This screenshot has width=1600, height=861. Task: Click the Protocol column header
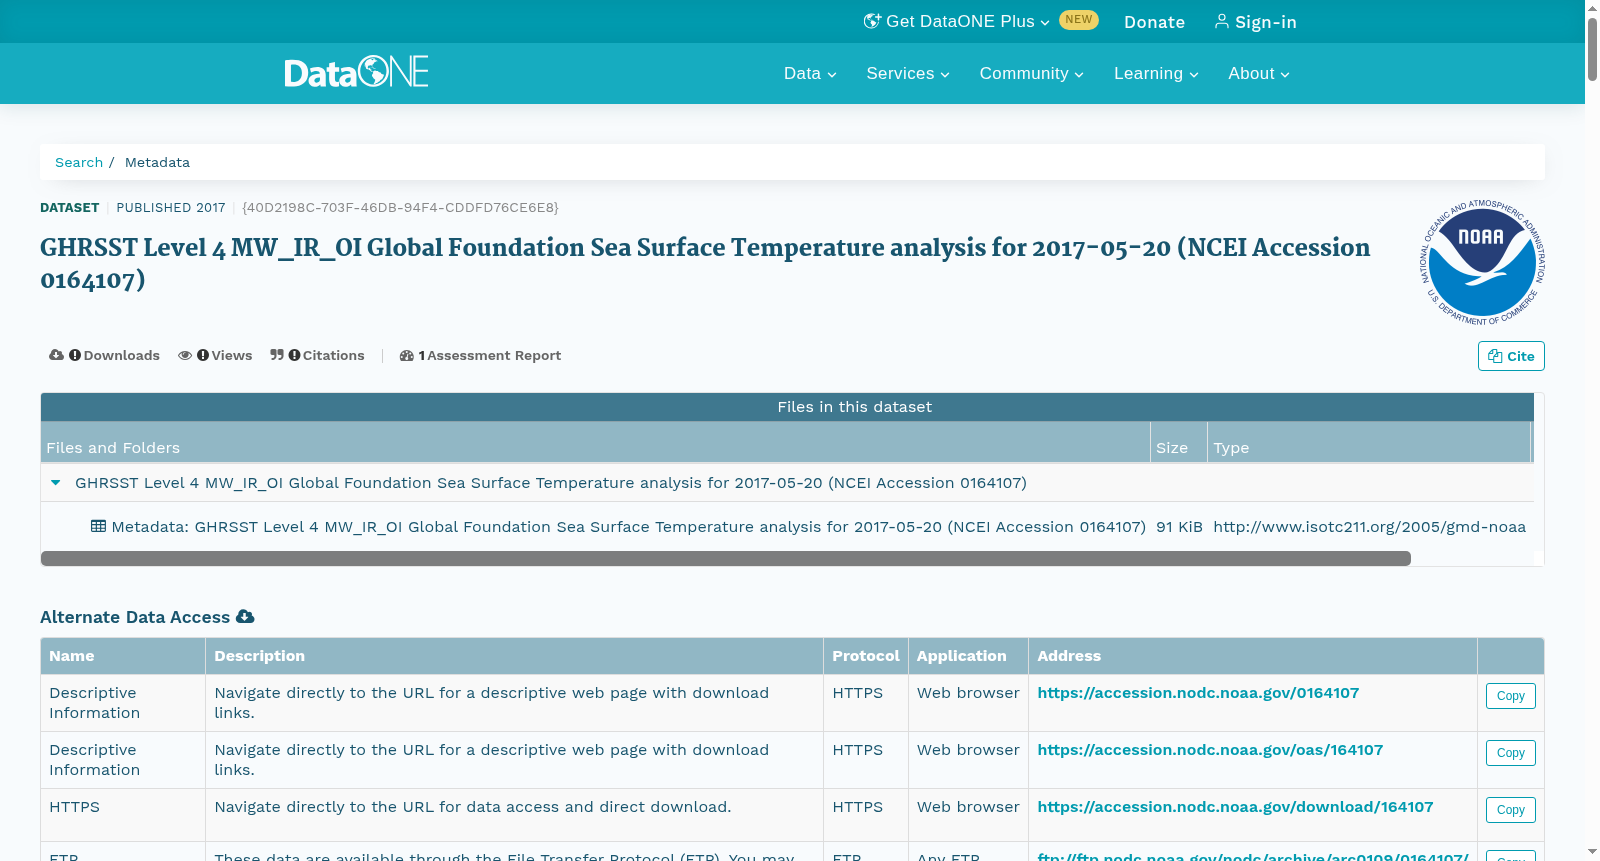[866, 655]
